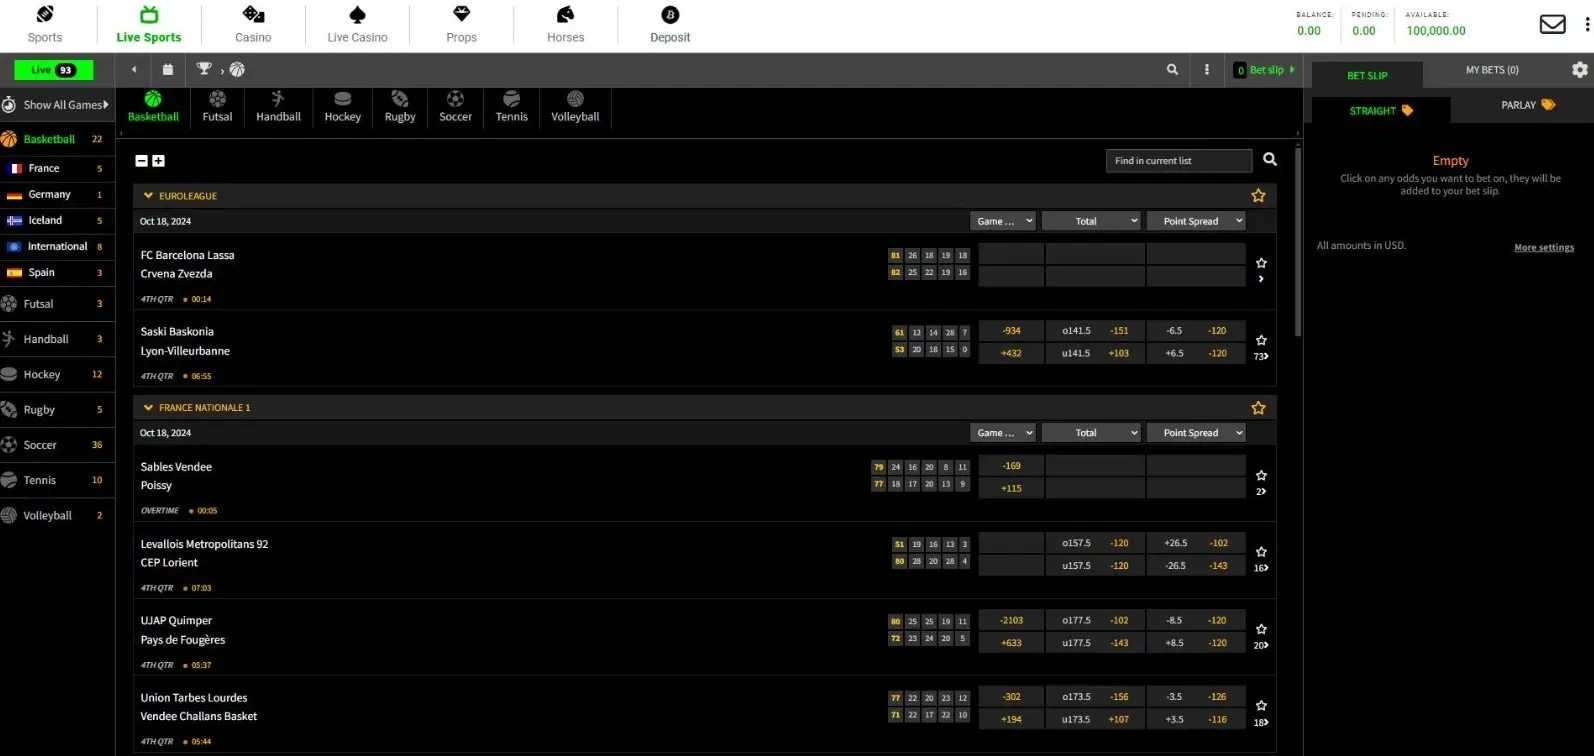Favorite the Euroleague league star
Viewport: 1594px width, 756px height.
point(1258,196)
